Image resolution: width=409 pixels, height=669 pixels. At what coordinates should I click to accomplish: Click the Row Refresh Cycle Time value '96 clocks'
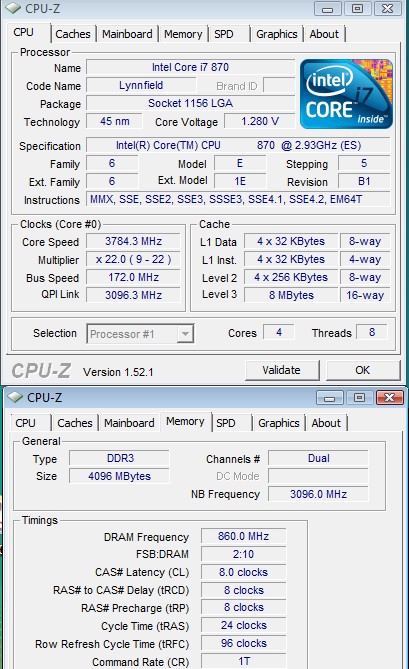click(x=244, y=643)
